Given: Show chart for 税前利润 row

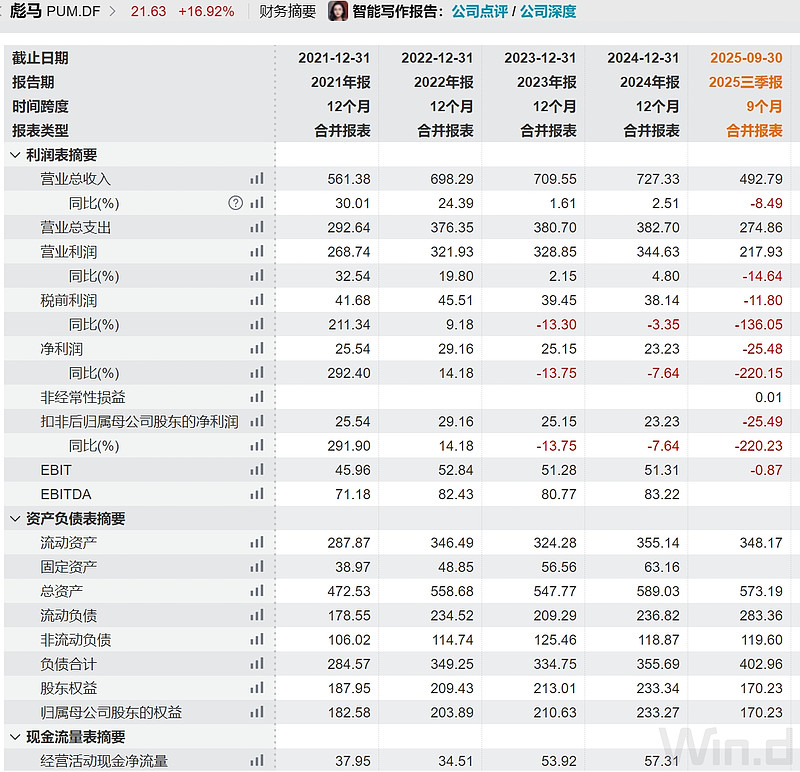Looking at the screenshot, I should [257, 300].
